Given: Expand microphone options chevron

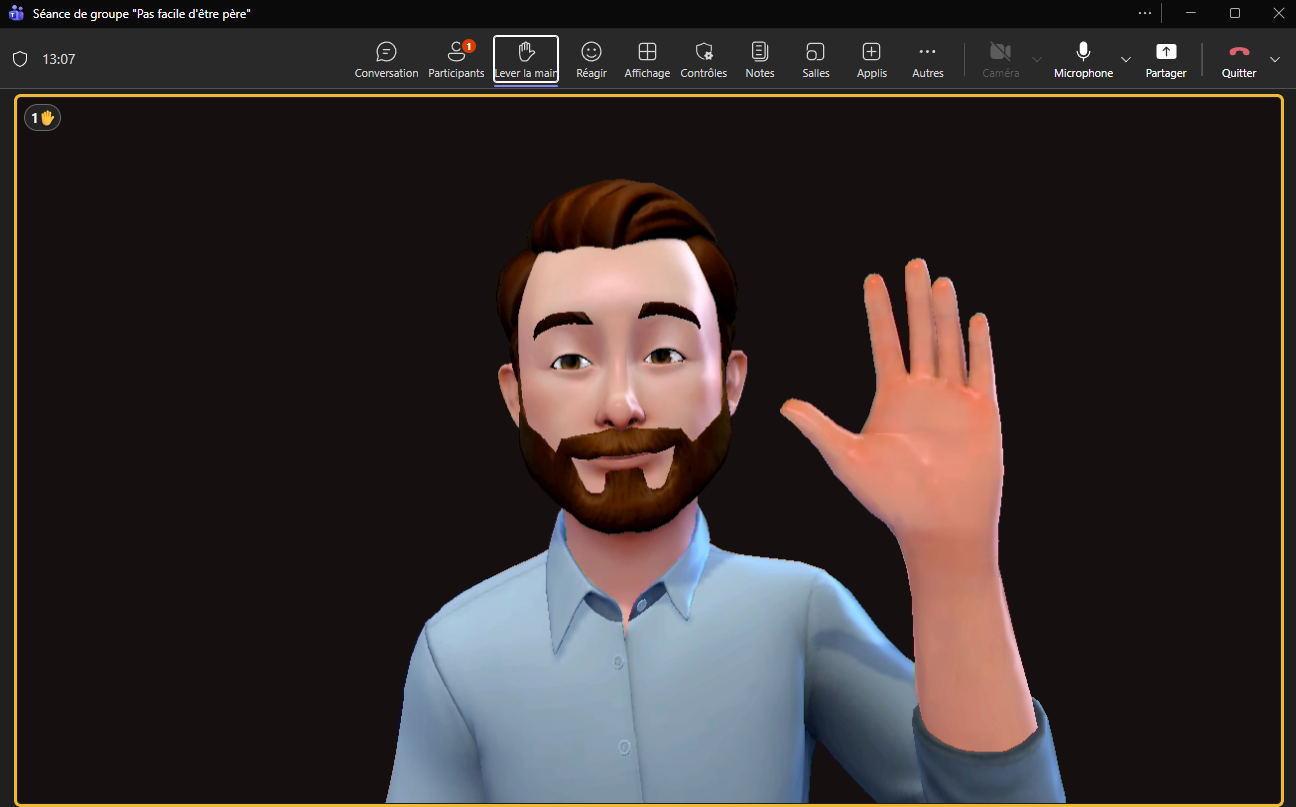Looking at the screenshot, I should coord(1126,59).
